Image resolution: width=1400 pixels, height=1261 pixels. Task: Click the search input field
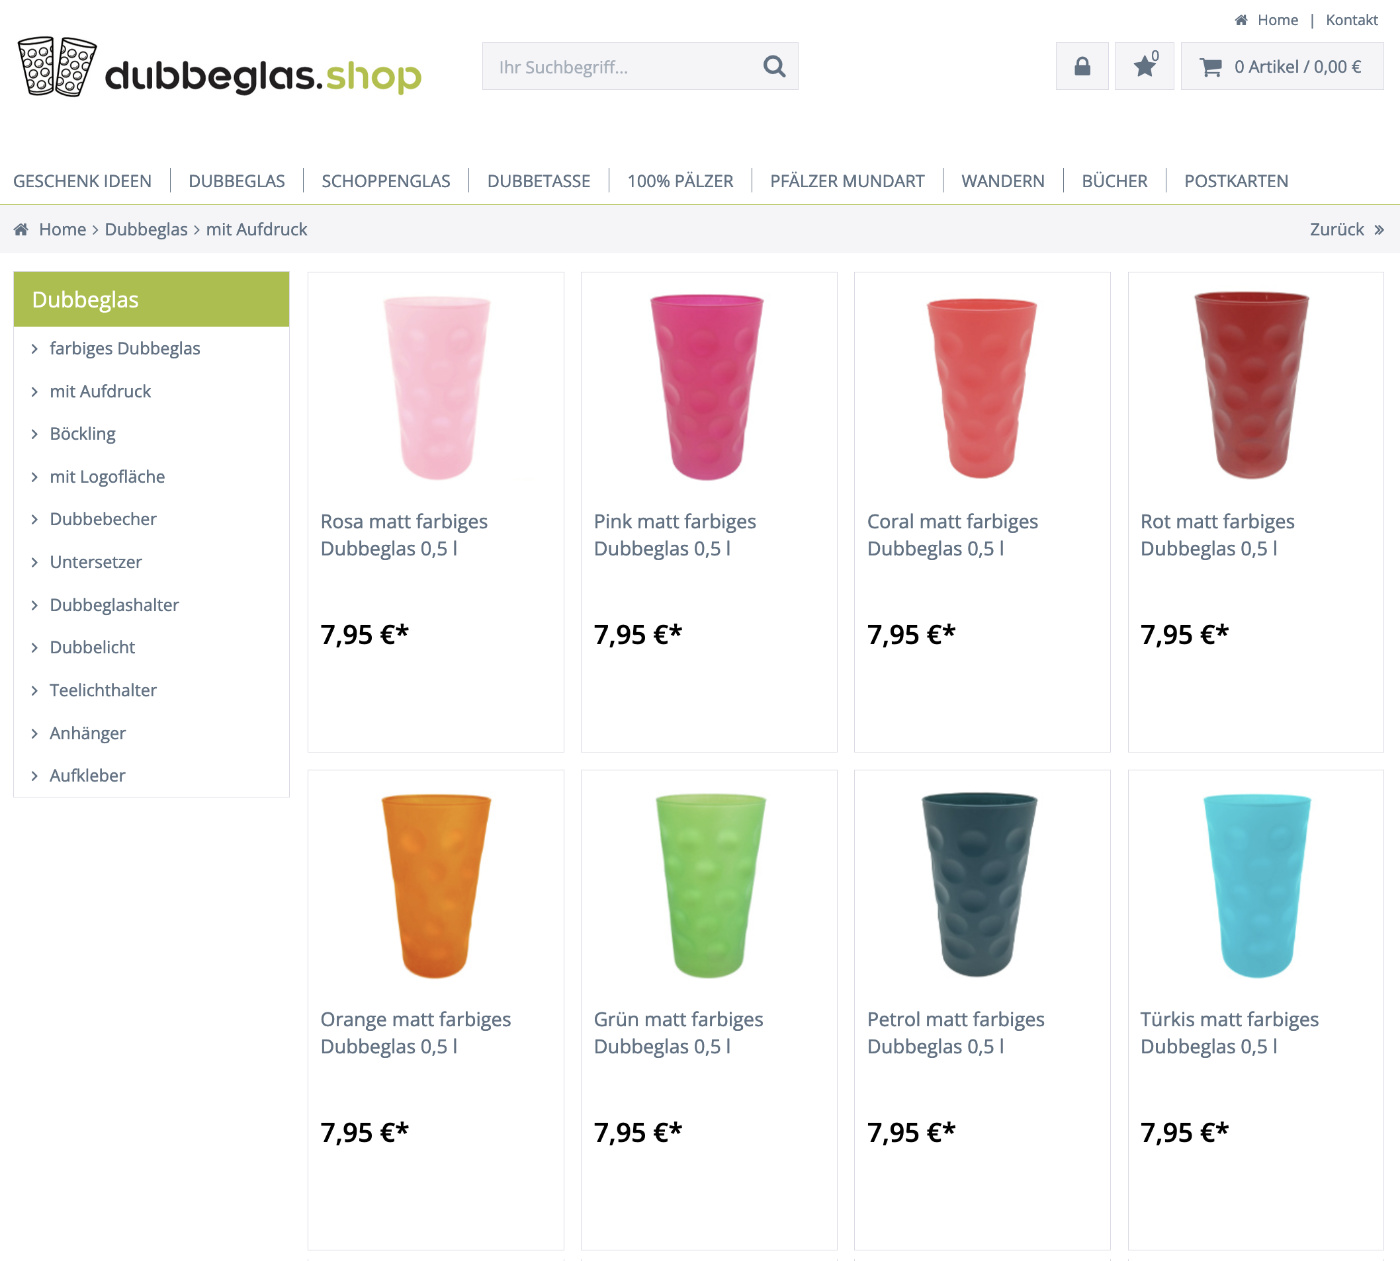click(620, 66)
